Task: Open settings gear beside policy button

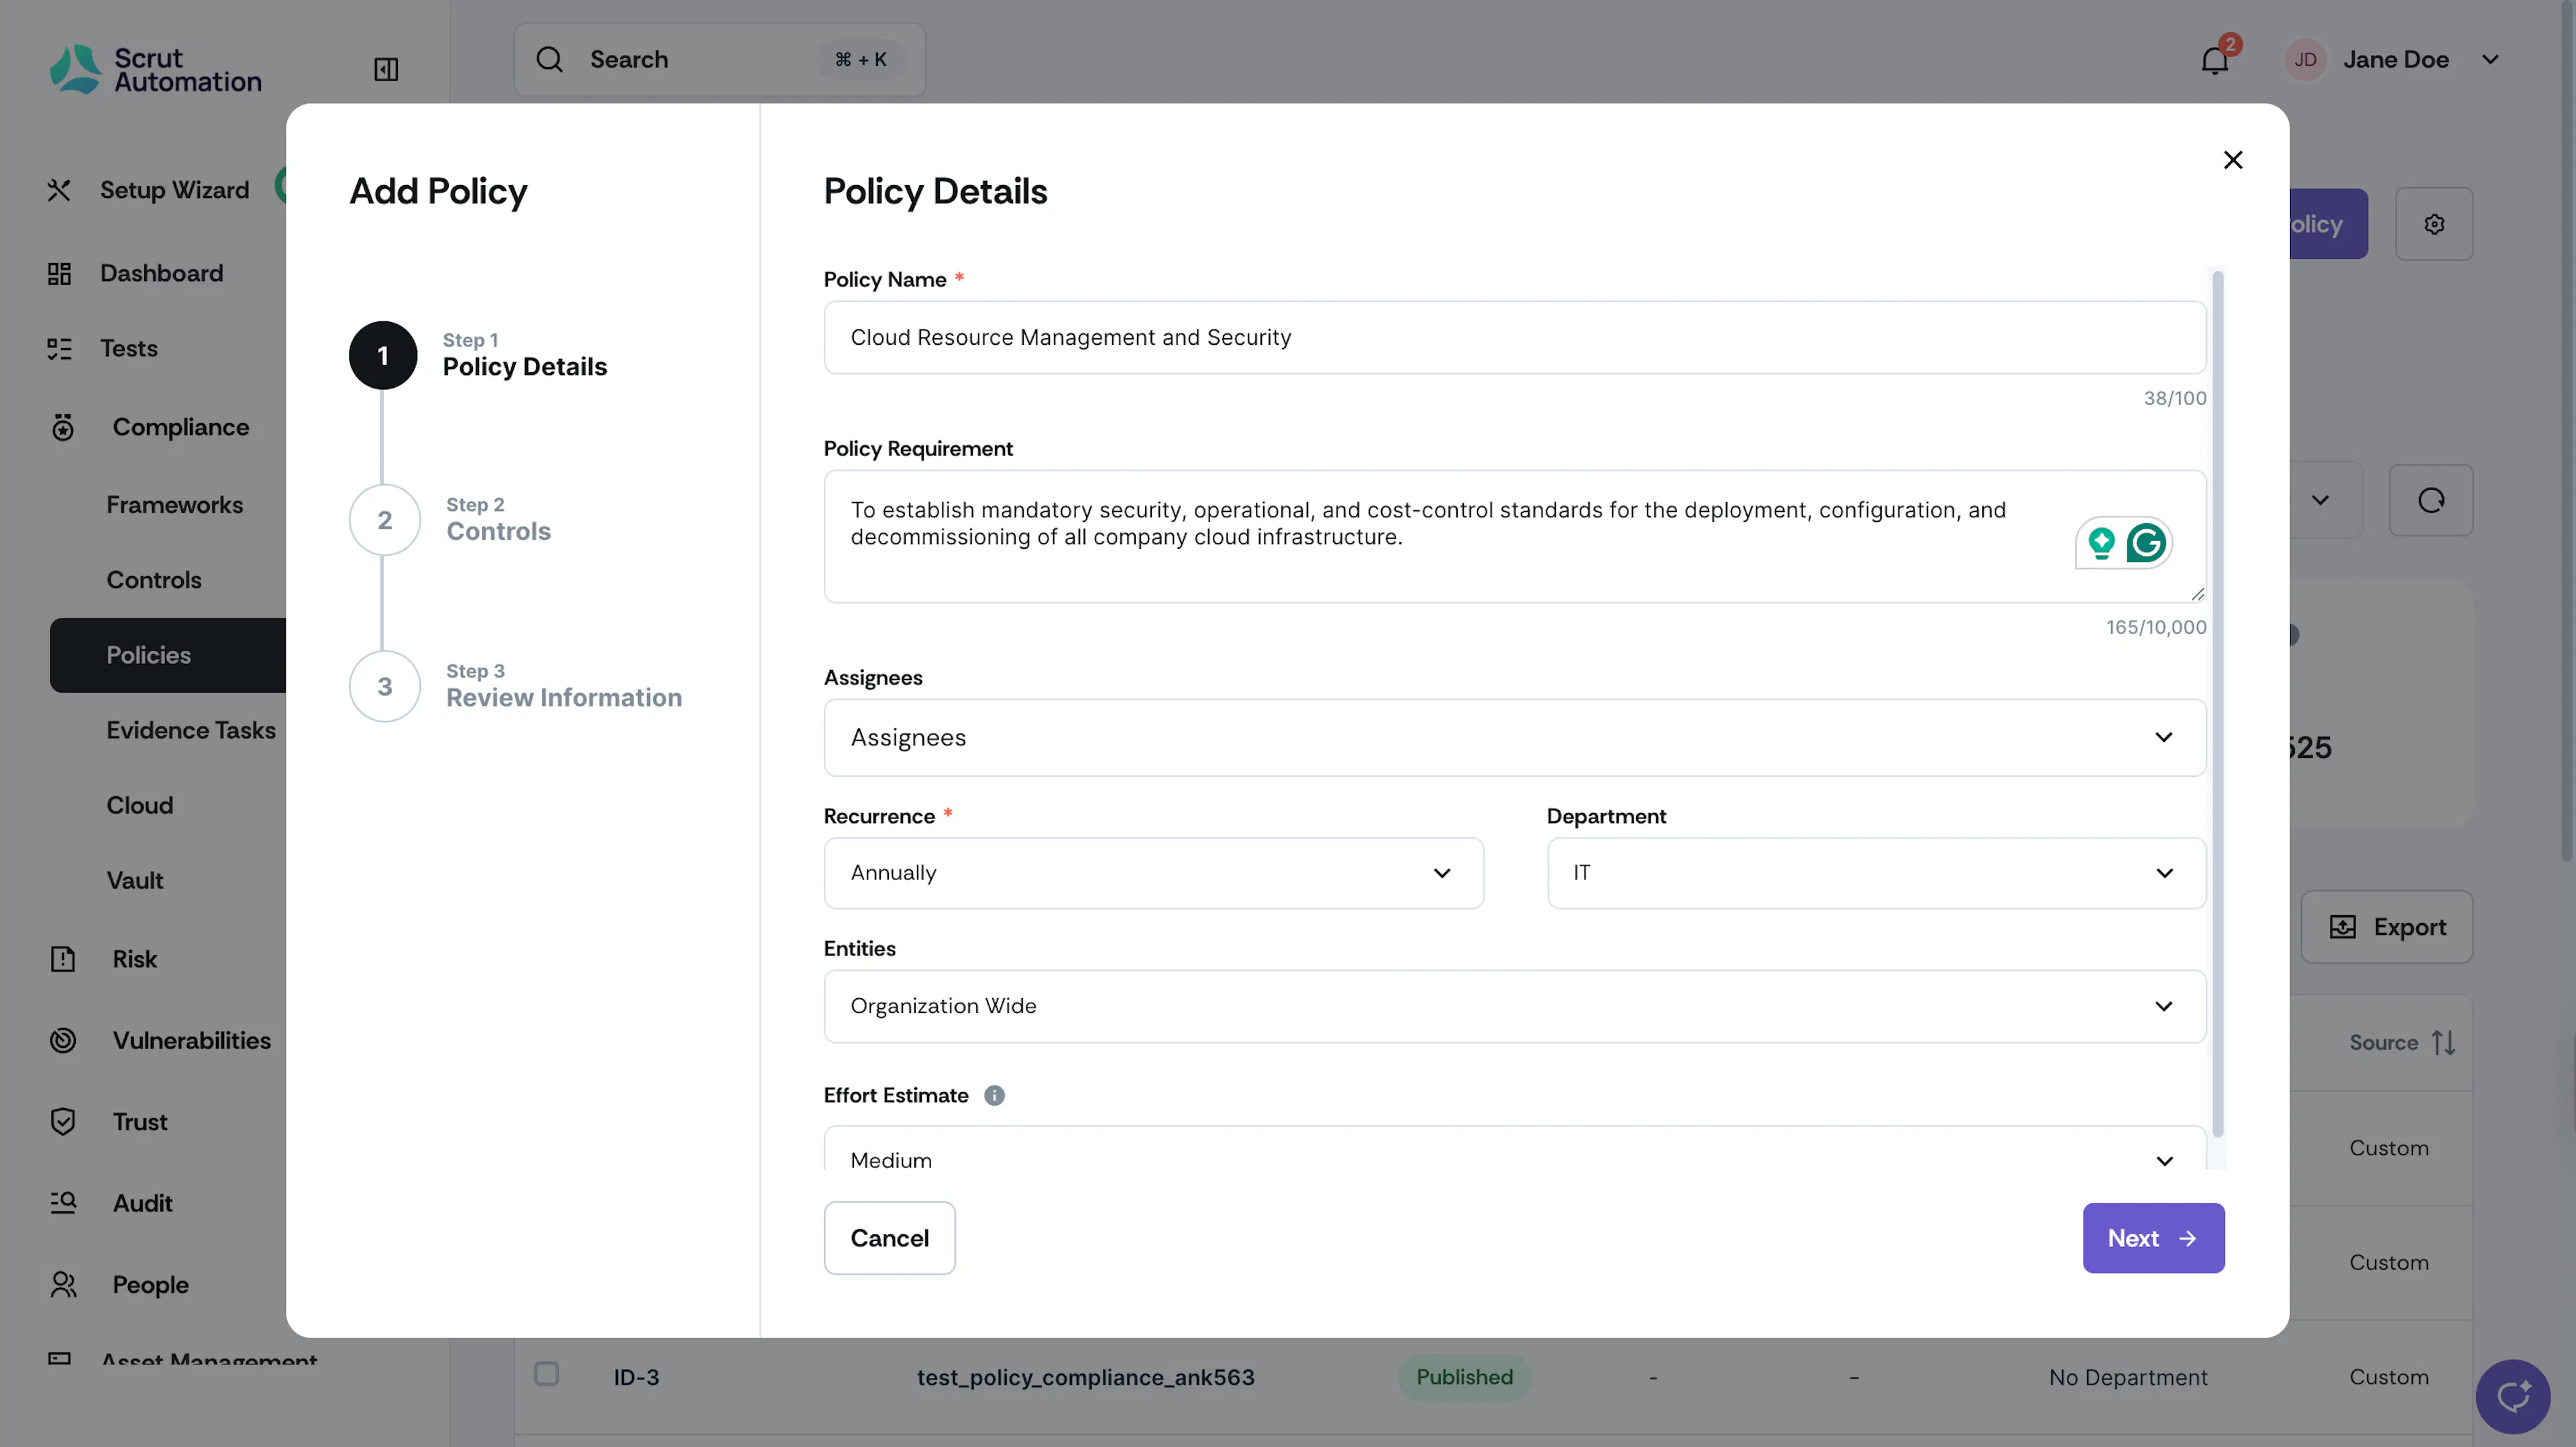Action: pos(2434,224)
